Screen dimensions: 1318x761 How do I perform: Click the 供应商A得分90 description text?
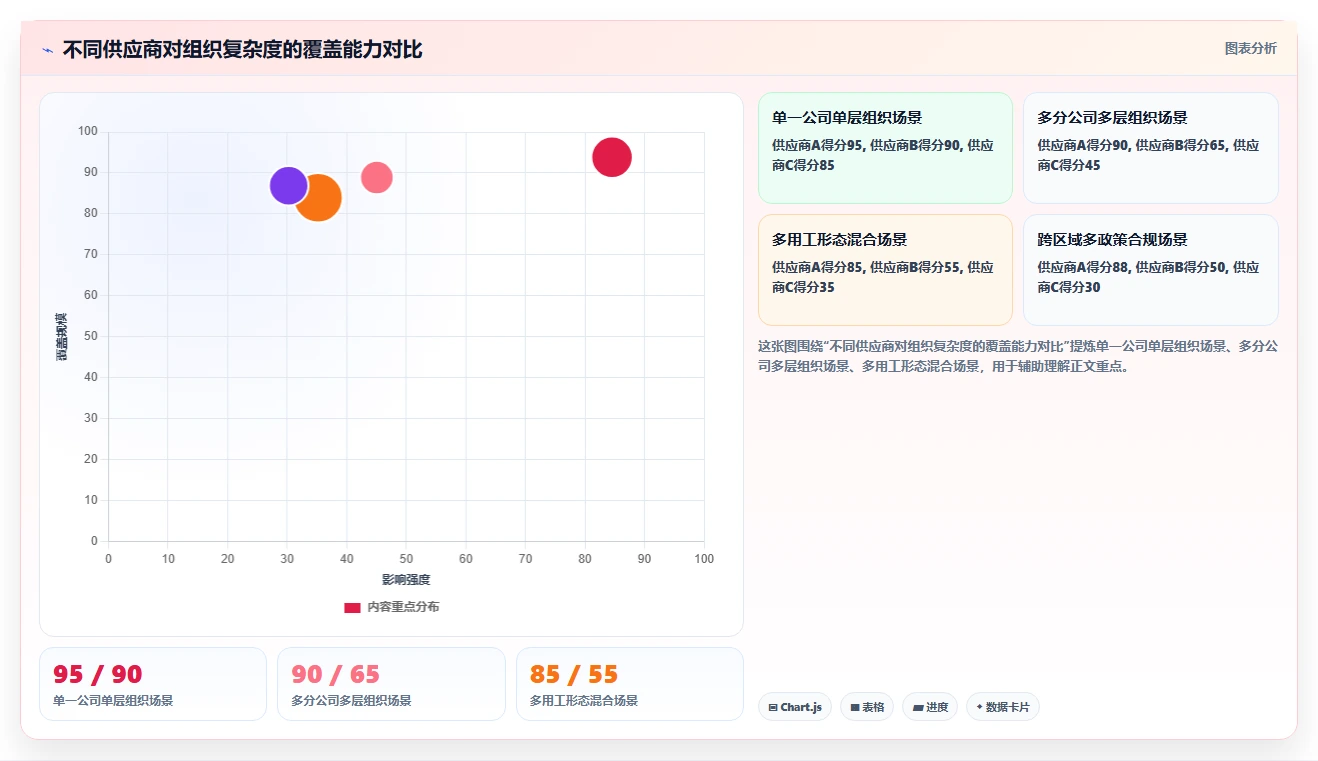[x=1148, y=155]
